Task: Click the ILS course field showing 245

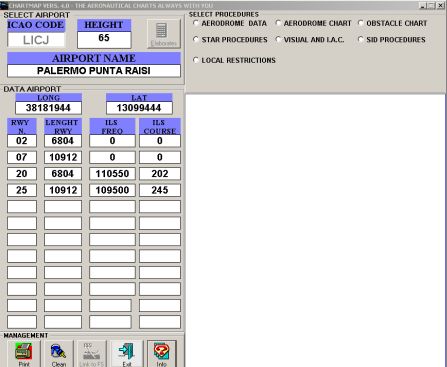Action: pos(160,190)
